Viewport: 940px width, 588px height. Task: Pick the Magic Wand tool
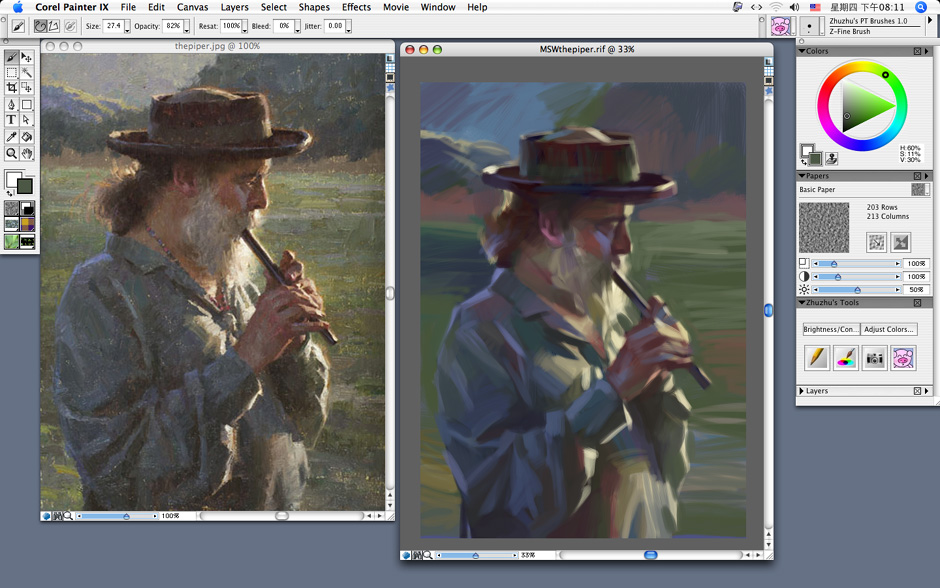pyautogui.click(x=26, y=73)
